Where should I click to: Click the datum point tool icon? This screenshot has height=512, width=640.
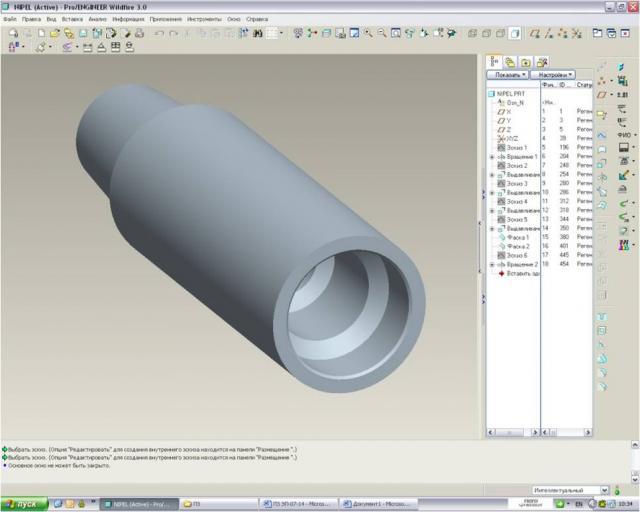click(x=602, y=81)
